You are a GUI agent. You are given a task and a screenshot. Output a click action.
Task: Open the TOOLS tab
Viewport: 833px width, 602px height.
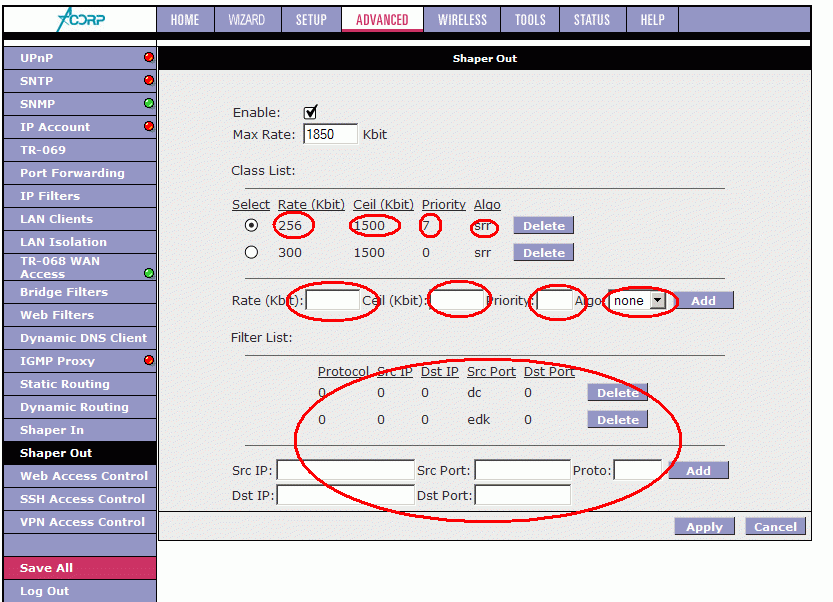[530, 20]
